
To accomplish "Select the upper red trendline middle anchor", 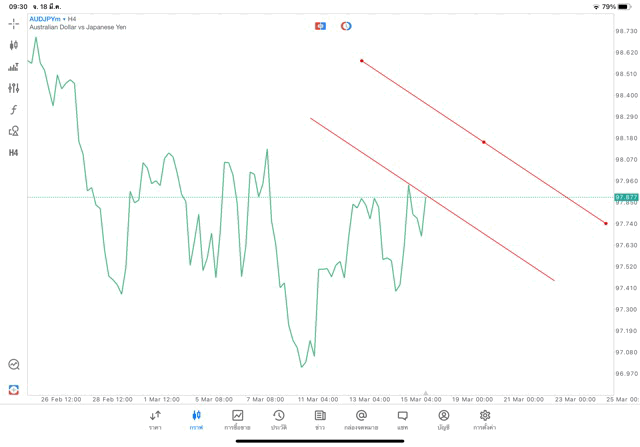I will point(484,142).
